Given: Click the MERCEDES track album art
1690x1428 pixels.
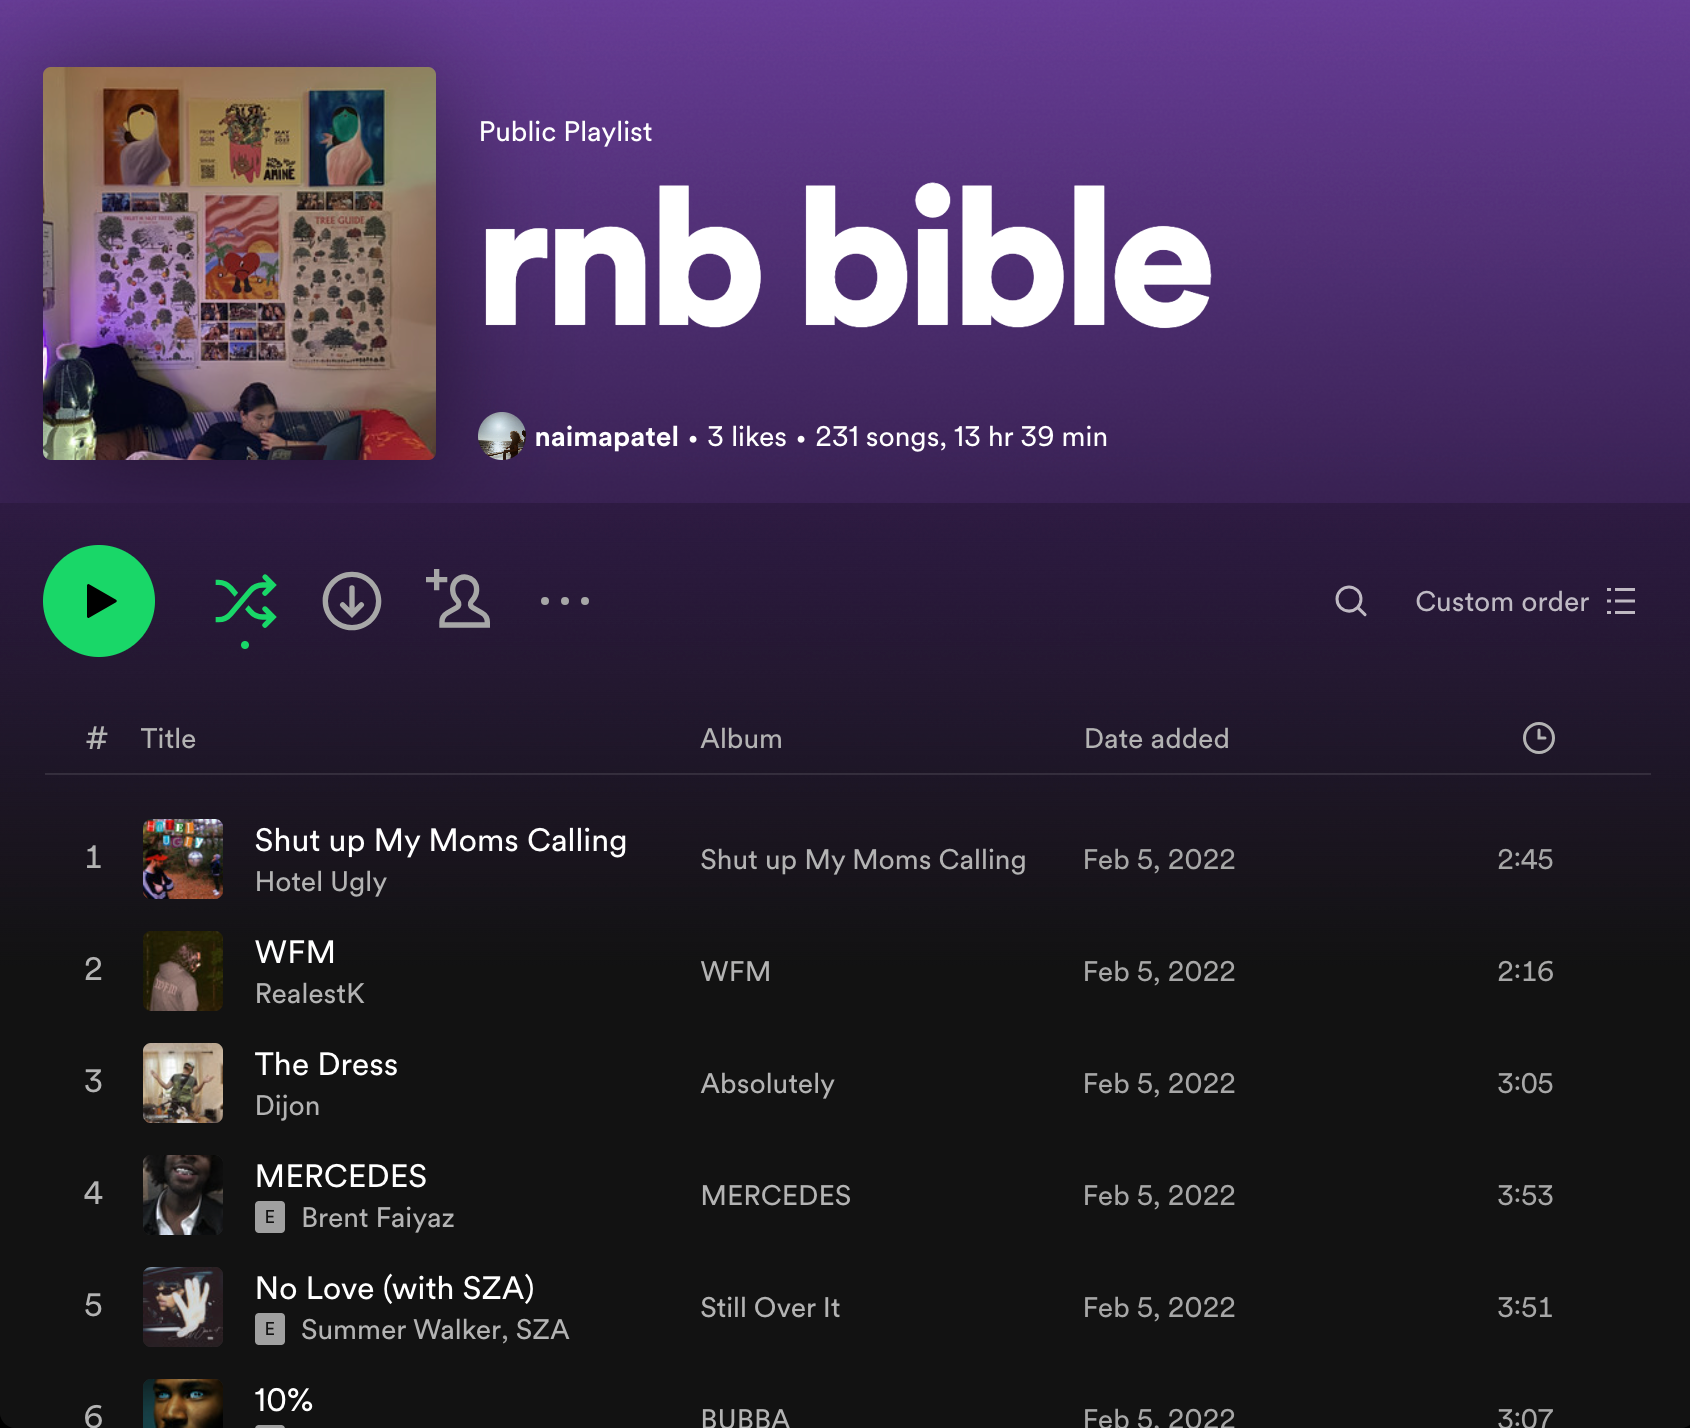Looking at the screenshot, I should (x=183, y=1195).
